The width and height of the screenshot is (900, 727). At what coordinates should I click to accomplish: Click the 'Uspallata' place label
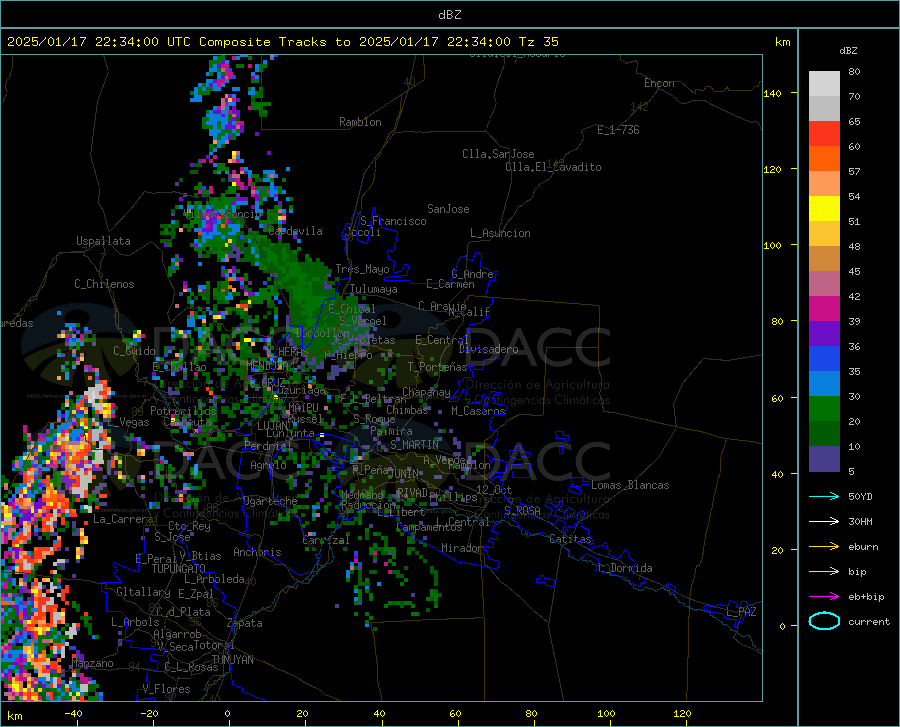[x=103, y=241]
